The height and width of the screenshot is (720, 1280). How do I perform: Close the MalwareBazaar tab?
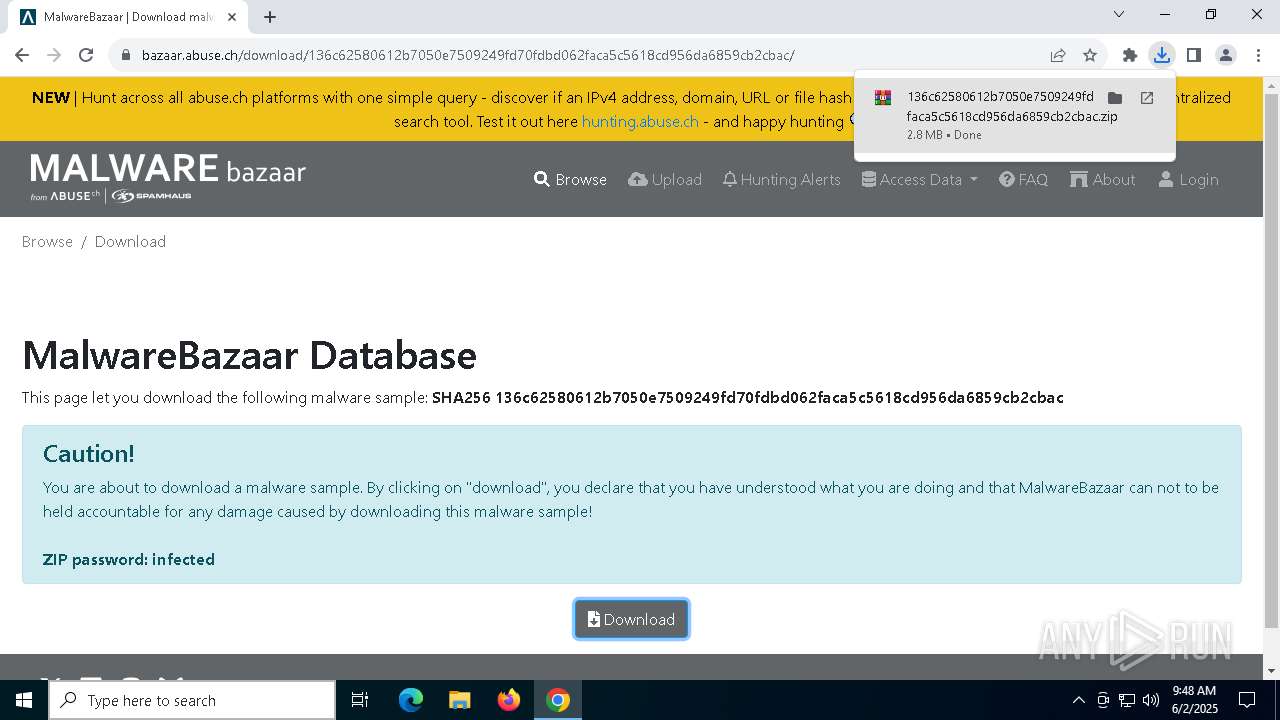pos(231,16)
